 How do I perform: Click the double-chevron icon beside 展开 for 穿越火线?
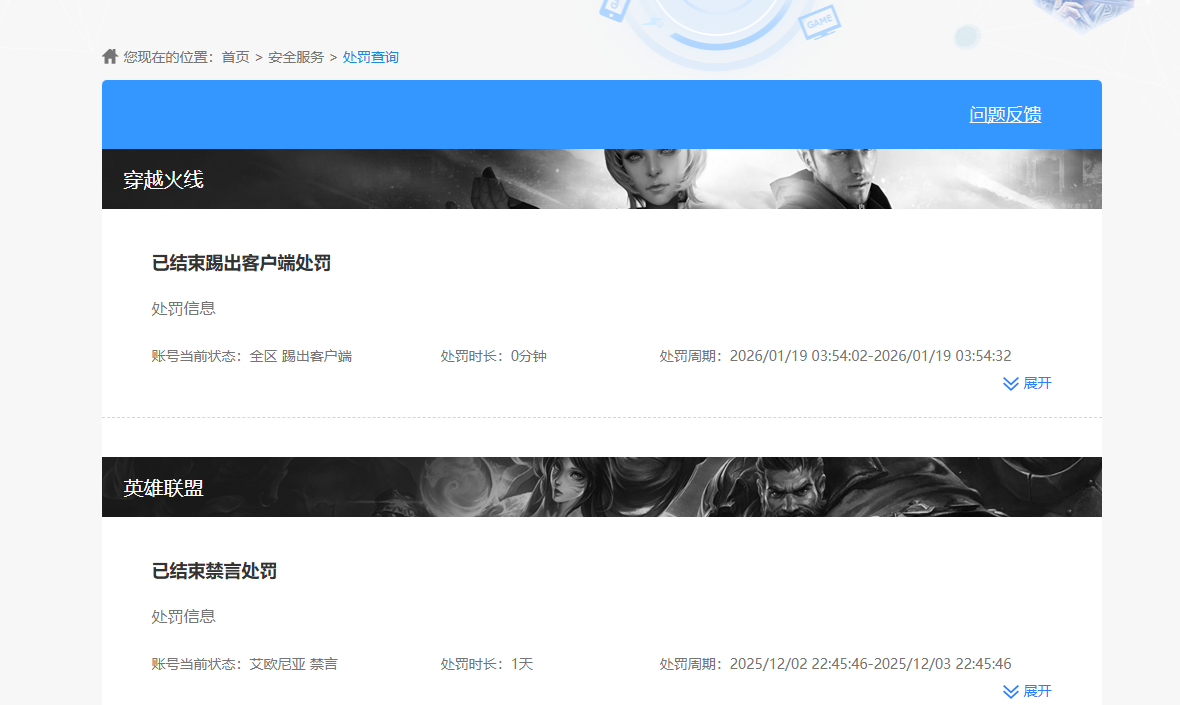click(x=1009, y=383)
